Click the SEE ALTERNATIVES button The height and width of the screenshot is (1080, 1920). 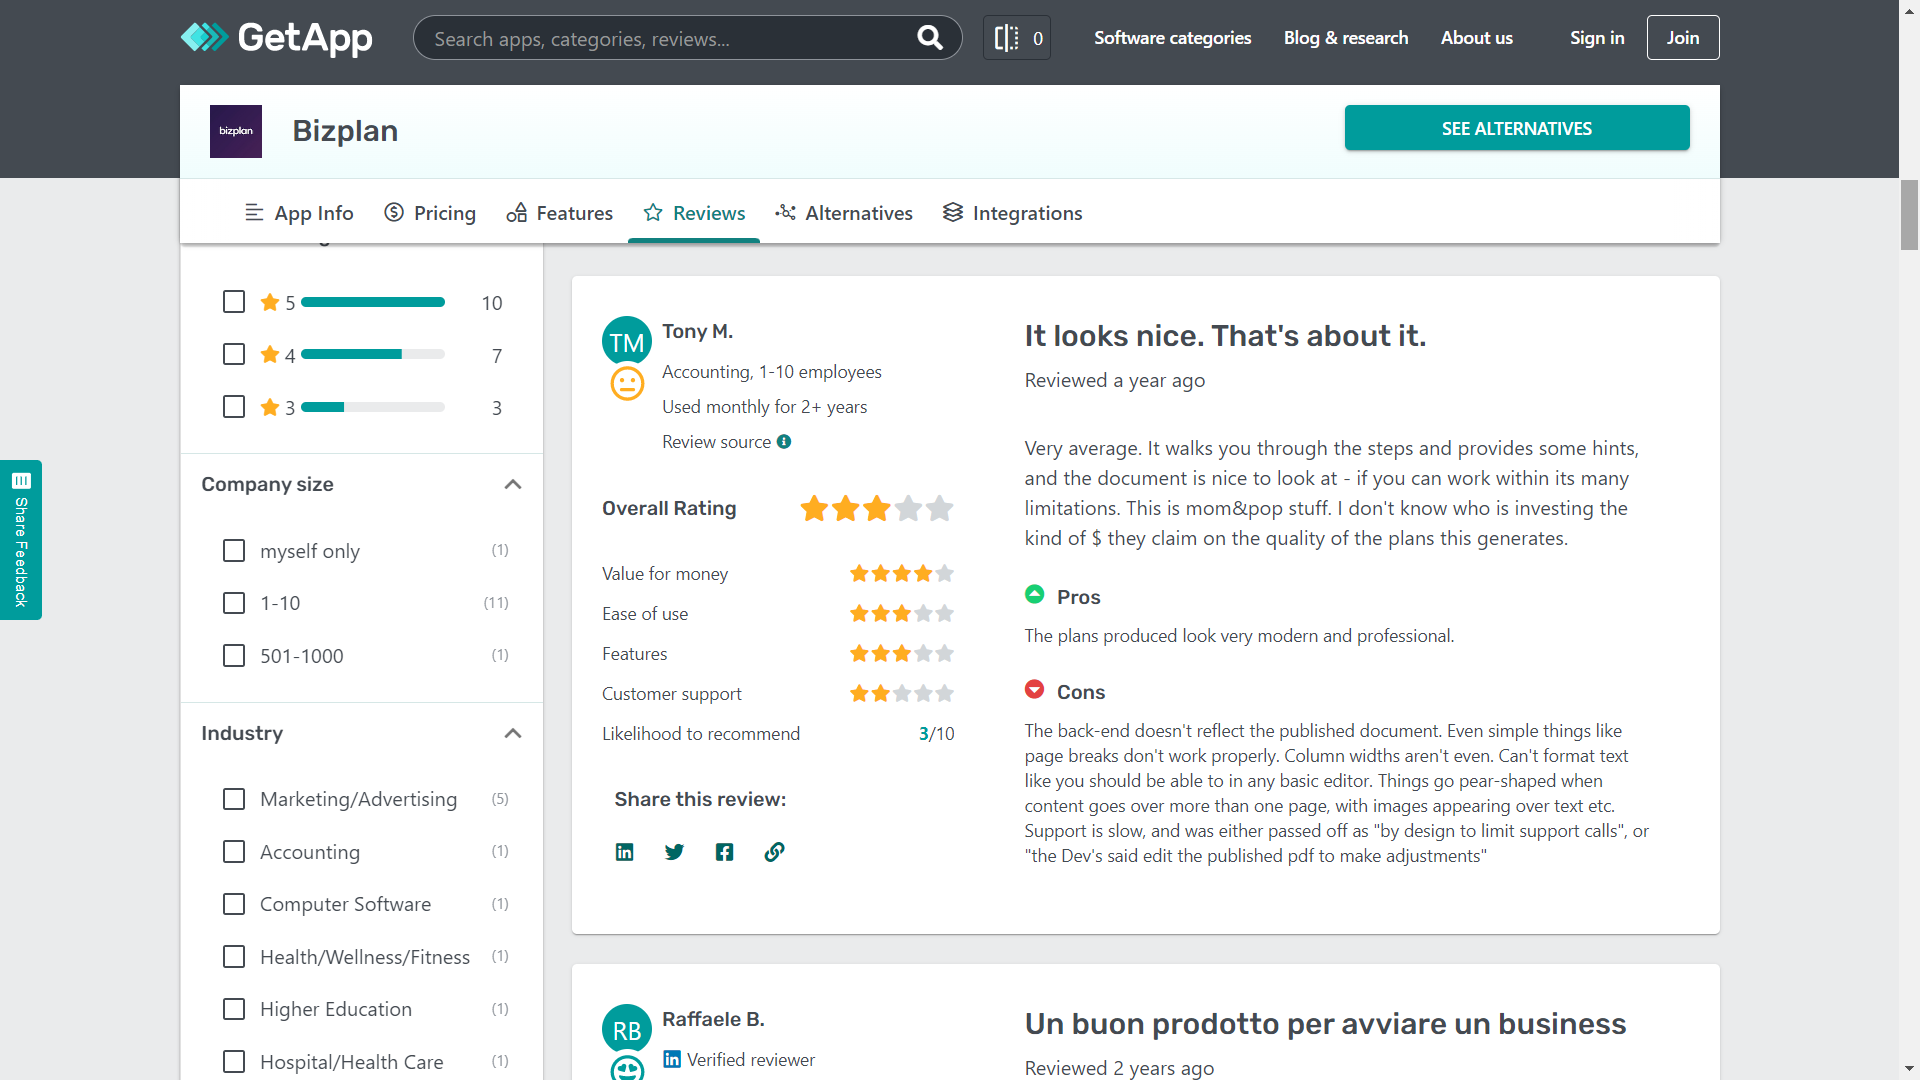[1516, 128]
